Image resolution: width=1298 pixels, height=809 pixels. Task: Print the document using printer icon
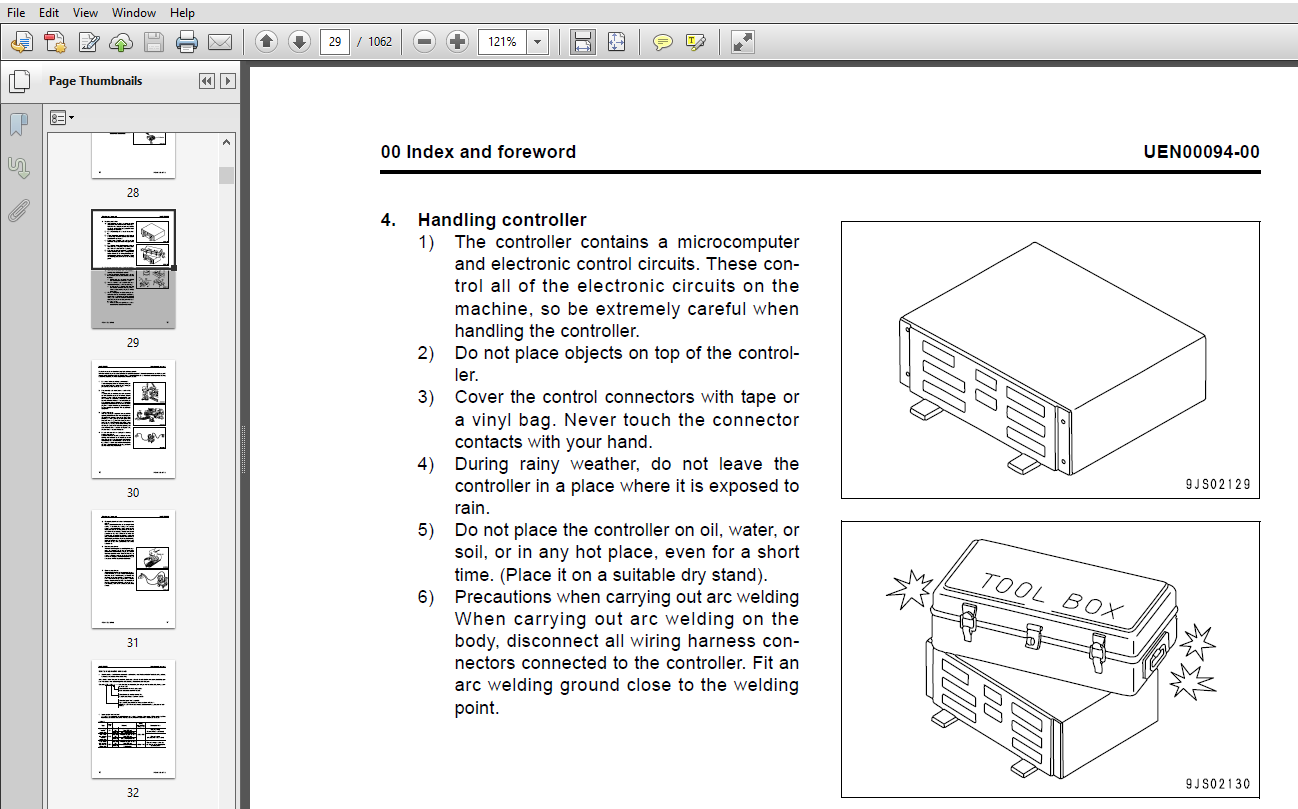(x=187, y=42)
